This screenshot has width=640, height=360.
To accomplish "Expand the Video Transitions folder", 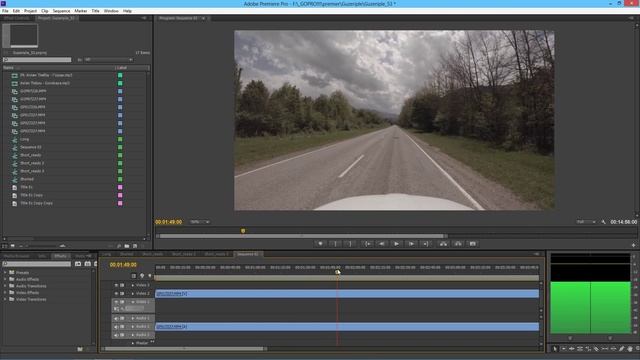I will (5, 299).
